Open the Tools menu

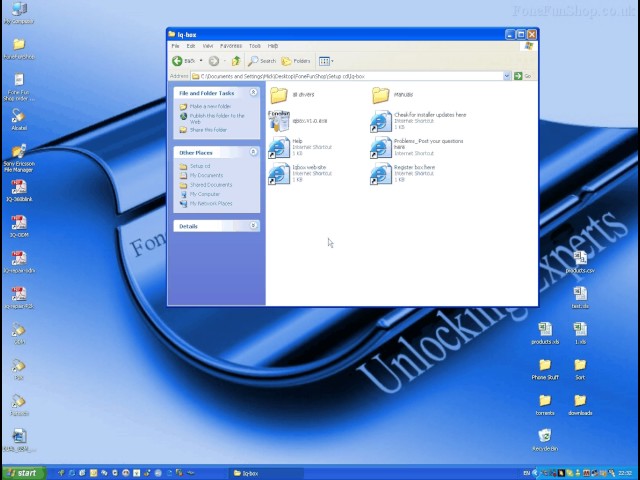[x=255, y=46]
